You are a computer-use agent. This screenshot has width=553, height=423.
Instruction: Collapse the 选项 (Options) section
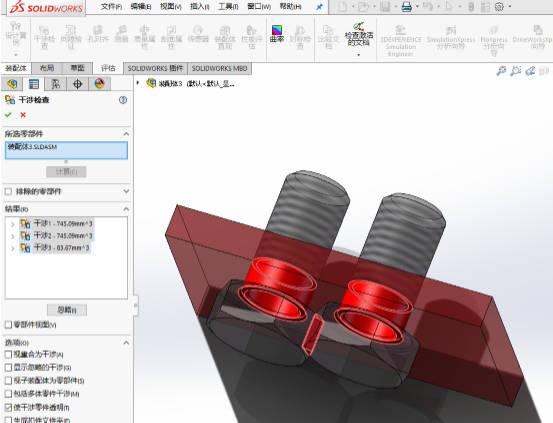(x=126, y=343)
